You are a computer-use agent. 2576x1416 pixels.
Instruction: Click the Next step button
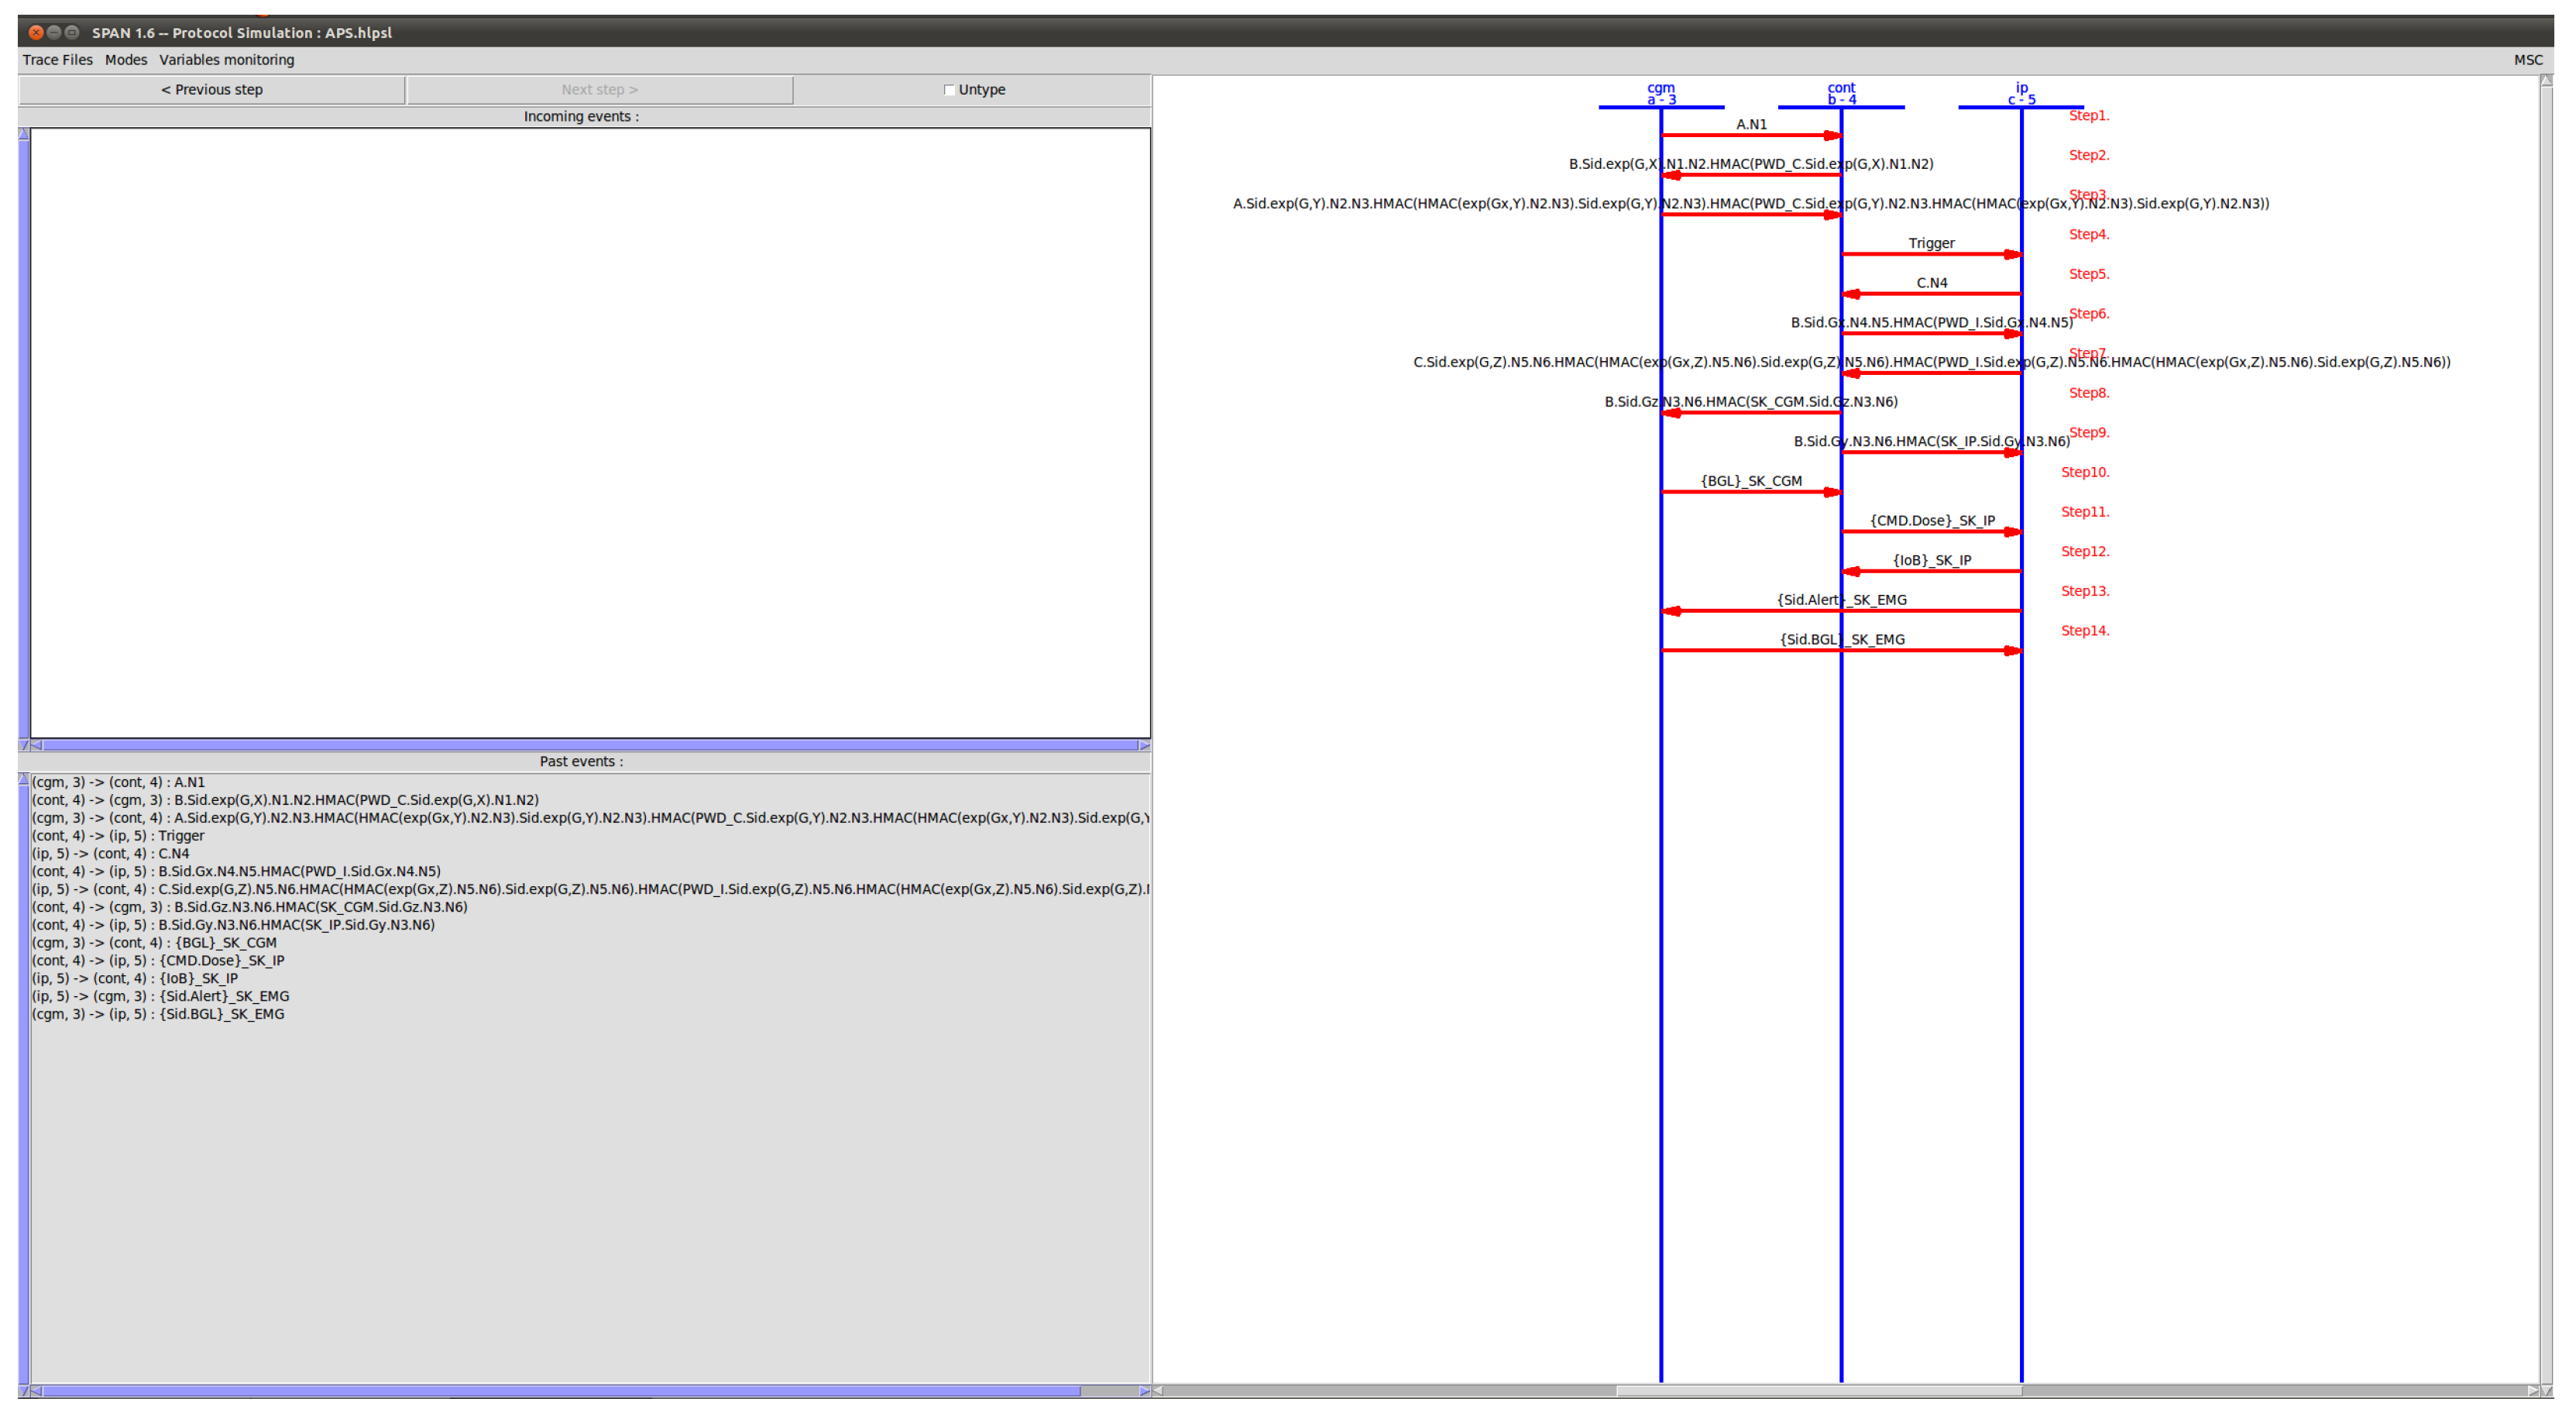point(599,90)
